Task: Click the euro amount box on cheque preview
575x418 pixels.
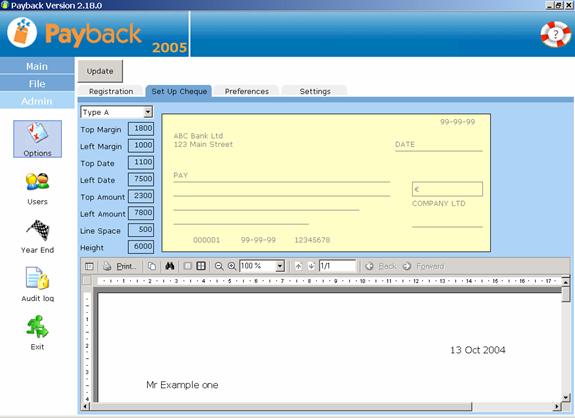Action: 447,189
